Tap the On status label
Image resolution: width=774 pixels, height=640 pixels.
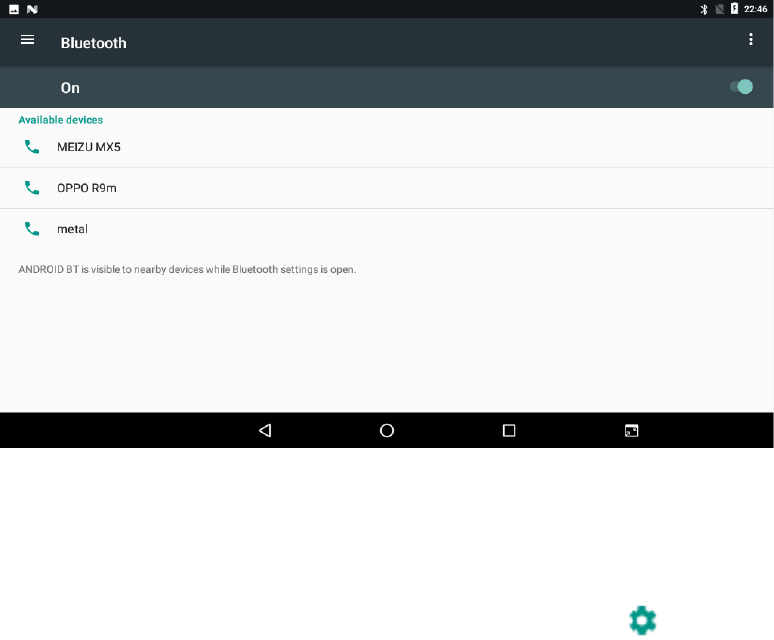click(70, 88)
